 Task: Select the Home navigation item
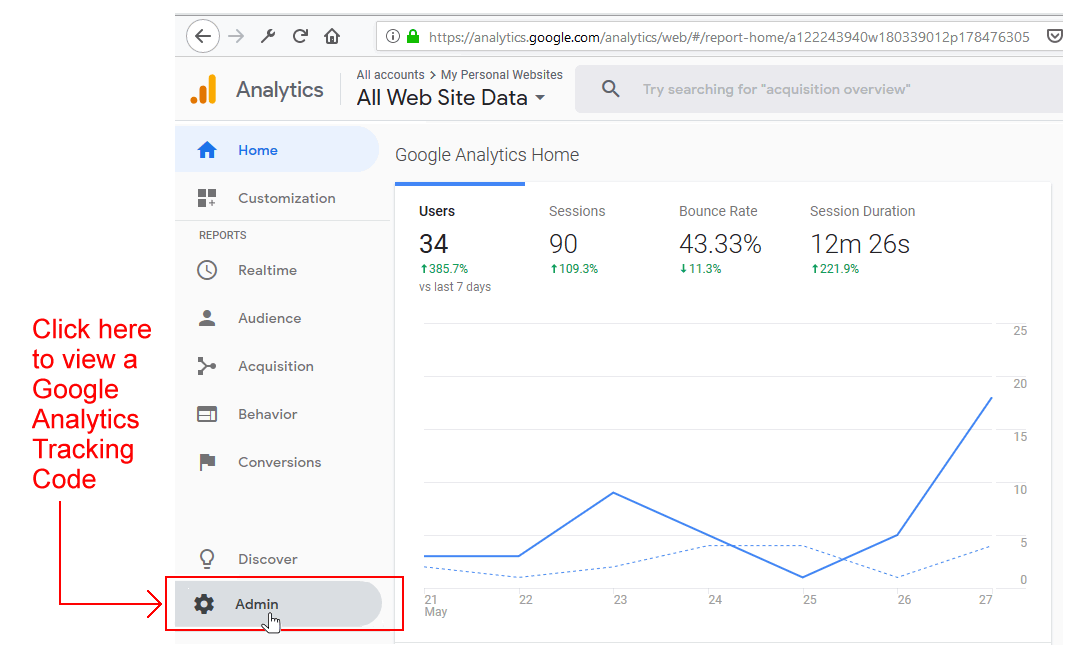point(257,150)
